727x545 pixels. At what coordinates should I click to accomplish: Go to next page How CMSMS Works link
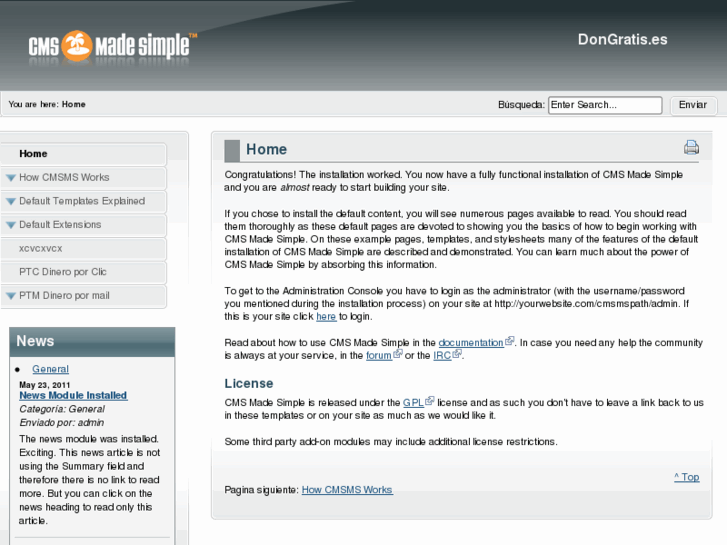(x=347, y=490)
